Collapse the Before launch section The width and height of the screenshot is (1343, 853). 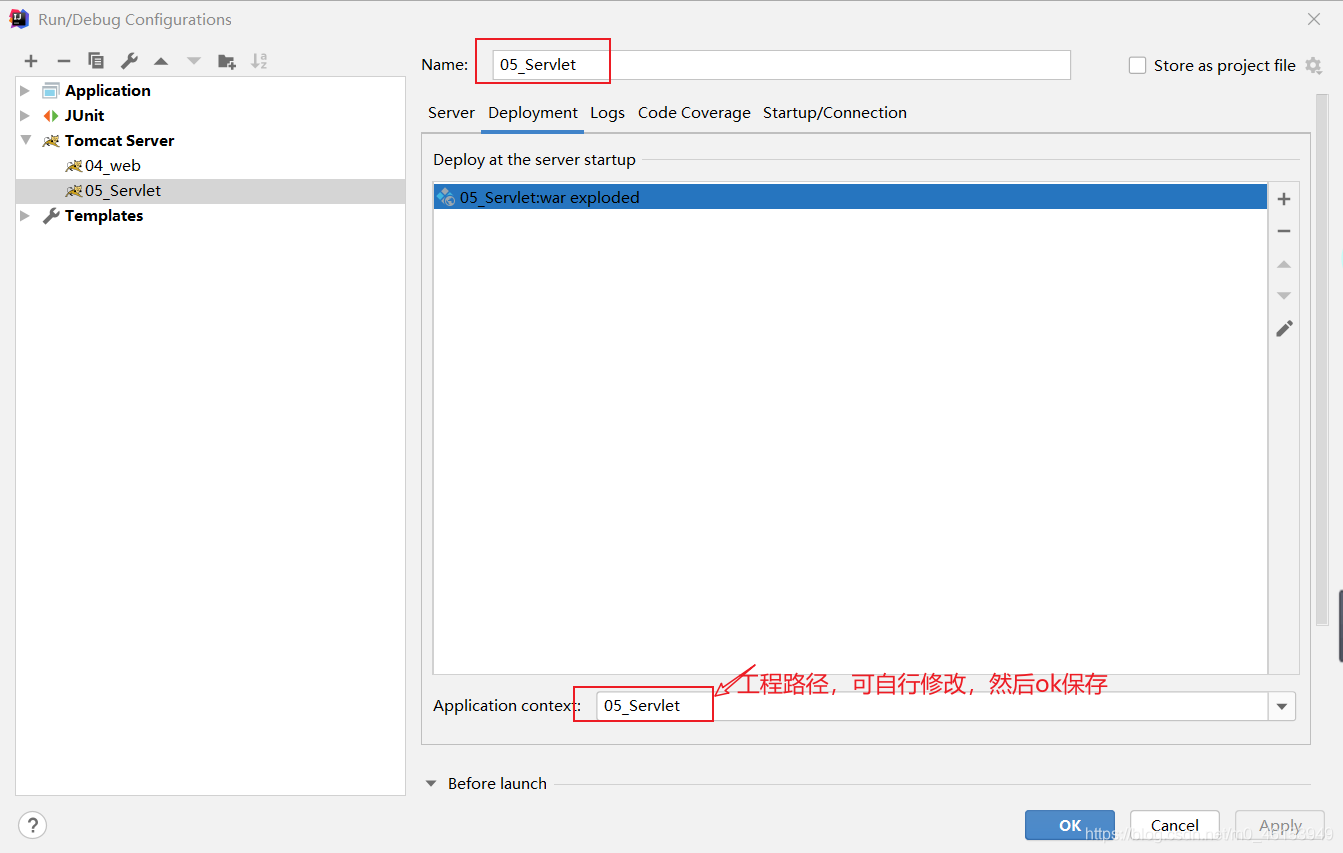pyautogui.click(x=431, y=784)
